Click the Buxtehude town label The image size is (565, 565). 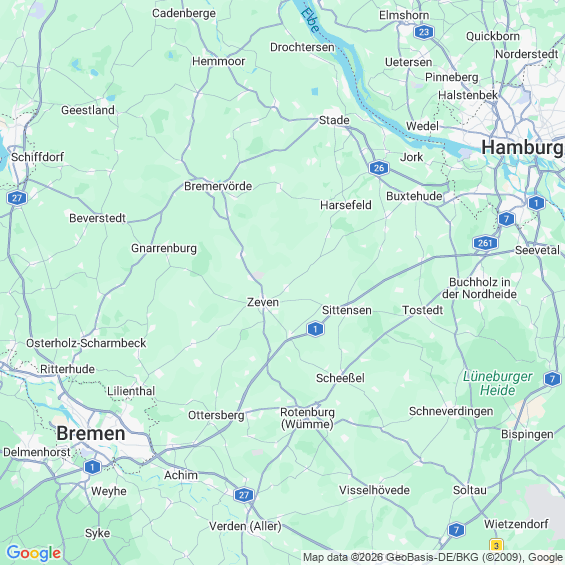point(414,196)
